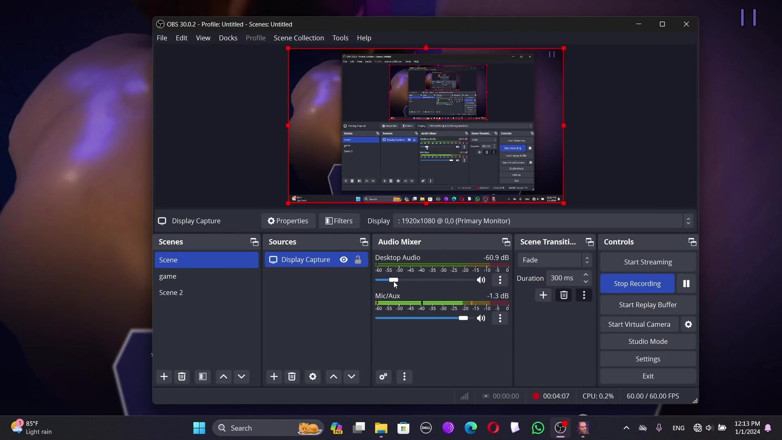Open scene filters icon in Scenes panel

202,377
